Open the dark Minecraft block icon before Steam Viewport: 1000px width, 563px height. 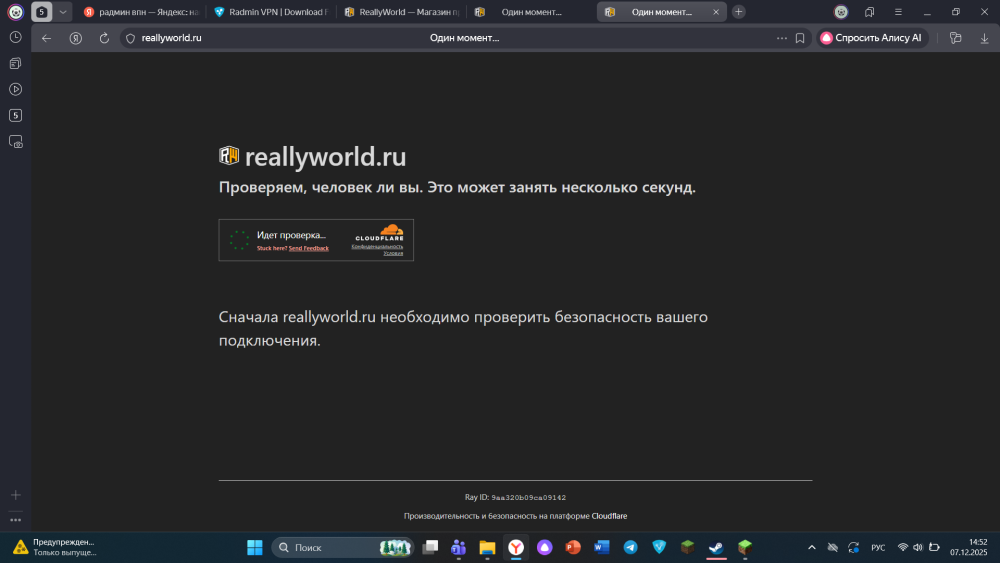click(688, 547)
